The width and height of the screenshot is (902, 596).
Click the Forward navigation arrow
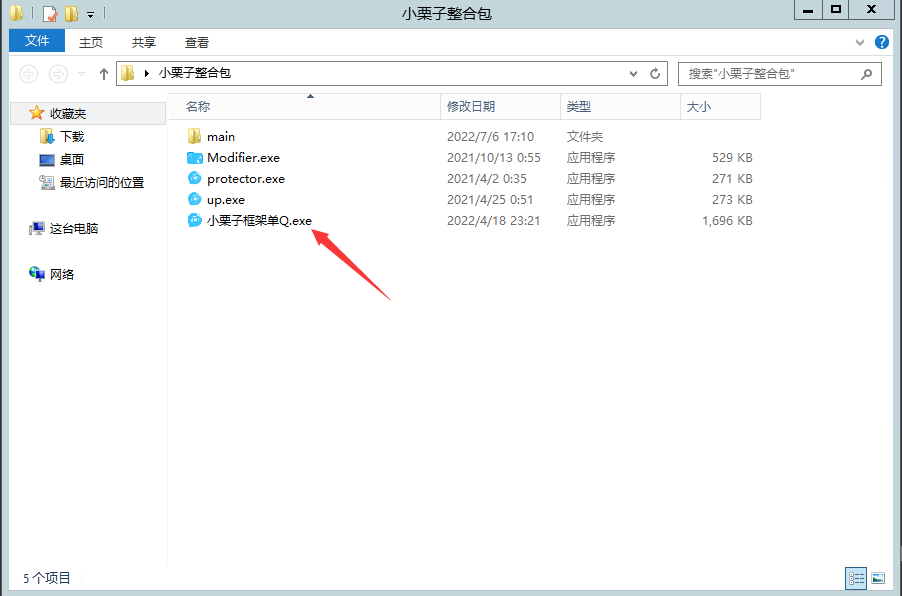pos(58,74)
